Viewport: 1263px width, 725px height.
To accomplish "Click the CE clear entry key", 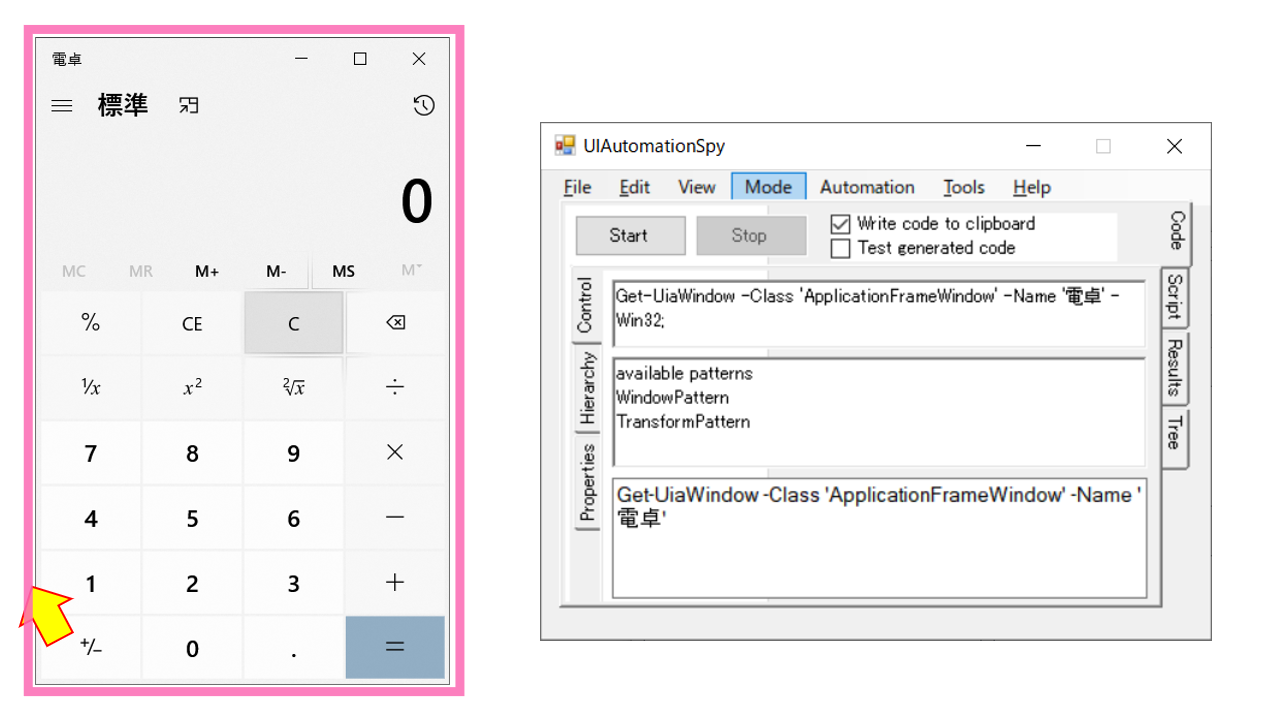I will [192, 323].
